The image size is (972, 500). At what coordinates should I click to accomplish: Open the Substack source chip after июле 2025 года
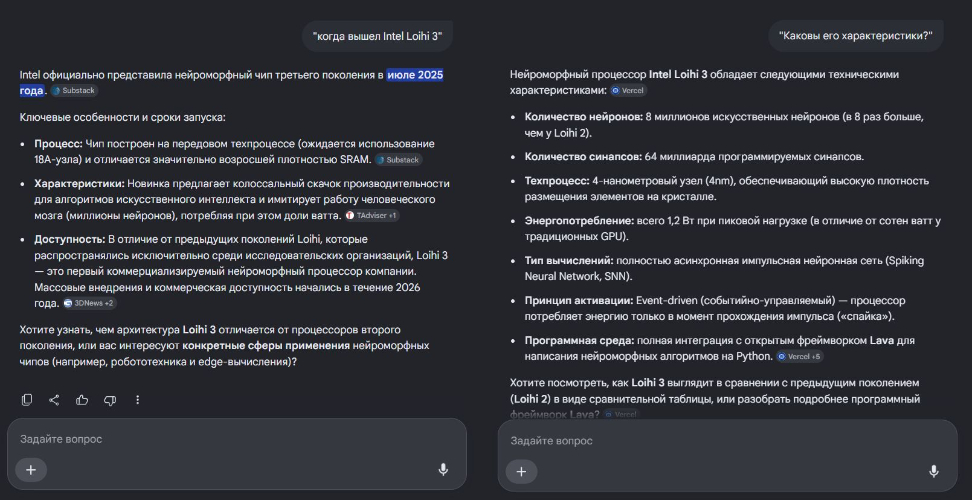[x=74, y=91]
